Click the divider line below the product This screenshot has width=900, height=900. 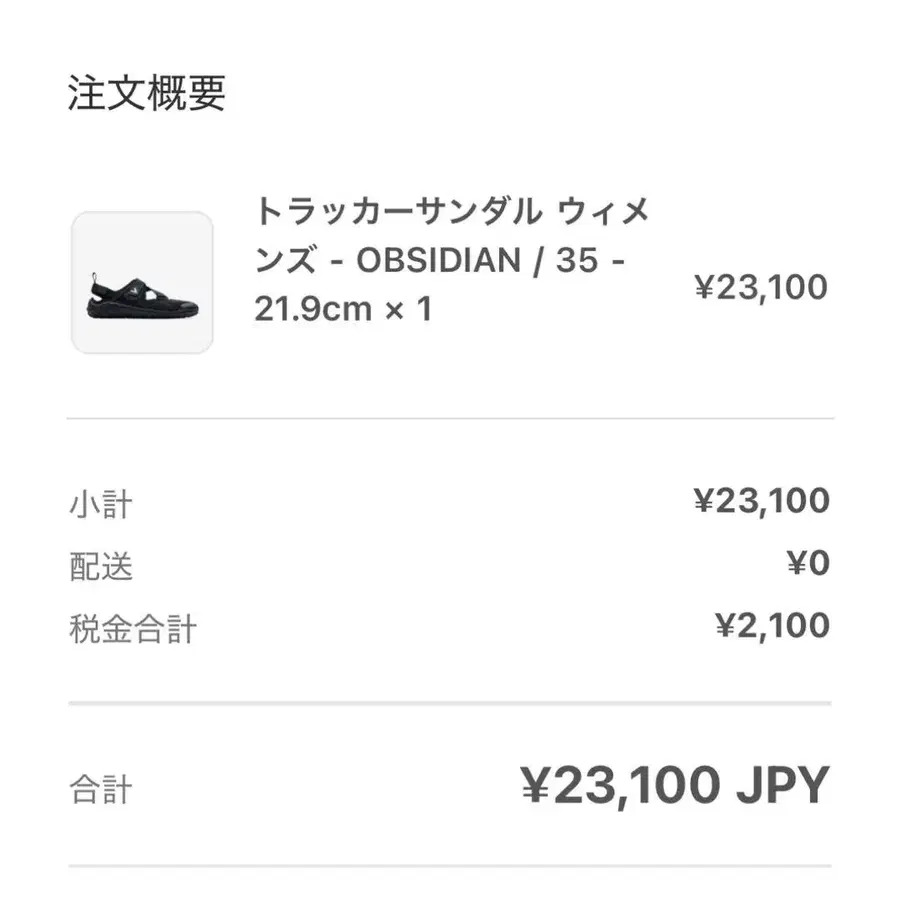(x=450, y=418)
